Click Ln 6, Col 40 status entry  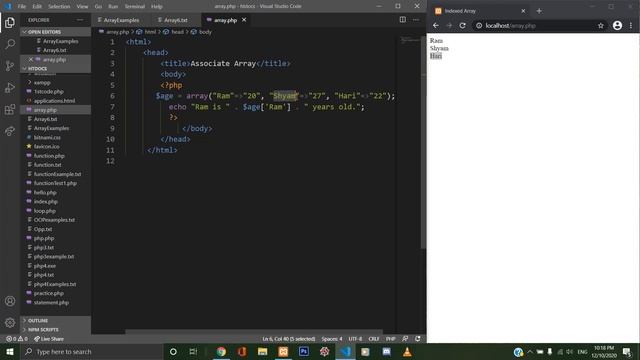[289, 339]
